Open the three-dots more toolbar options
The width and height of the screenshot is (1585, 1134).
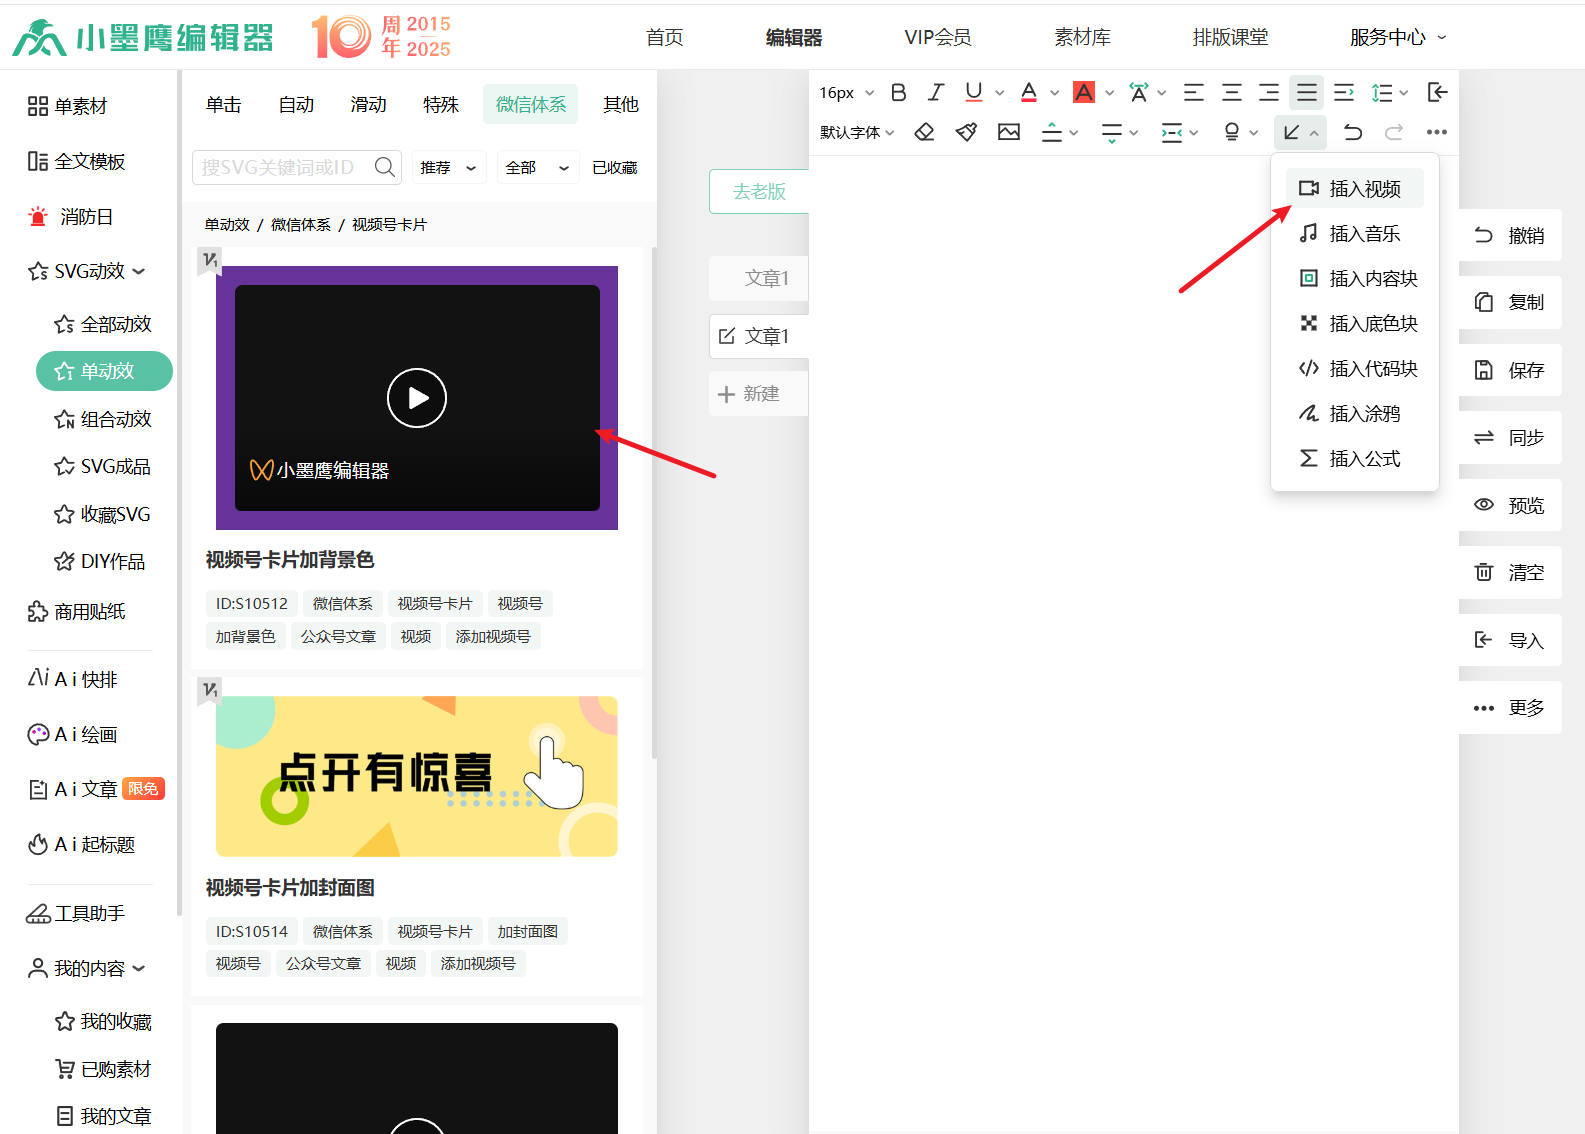click(x=1437, y=132)
